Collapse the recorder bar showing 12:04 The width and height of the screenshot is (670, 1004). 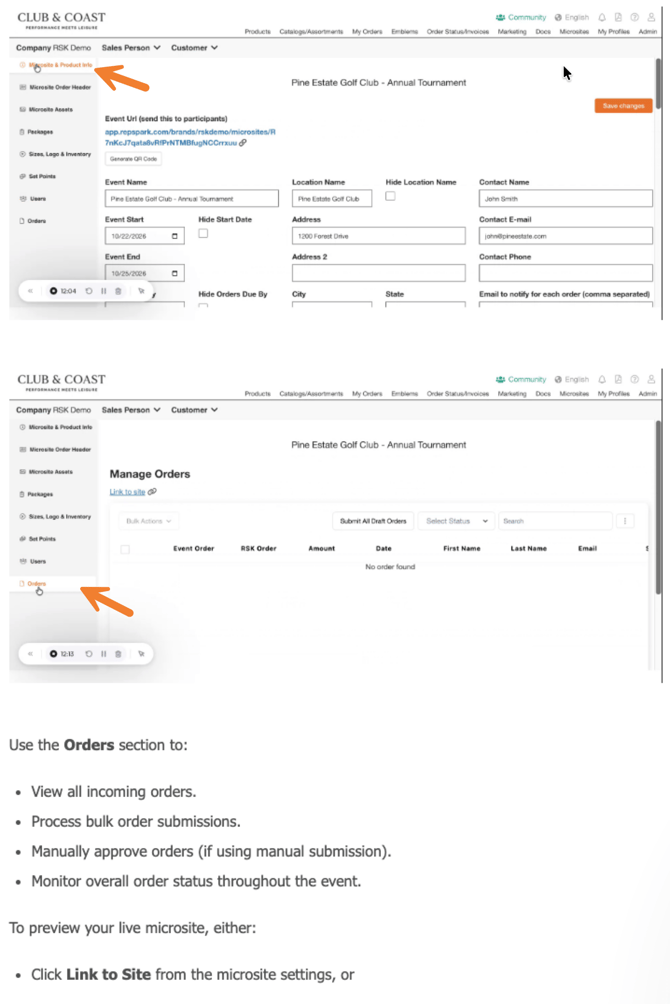click(30, 291)
